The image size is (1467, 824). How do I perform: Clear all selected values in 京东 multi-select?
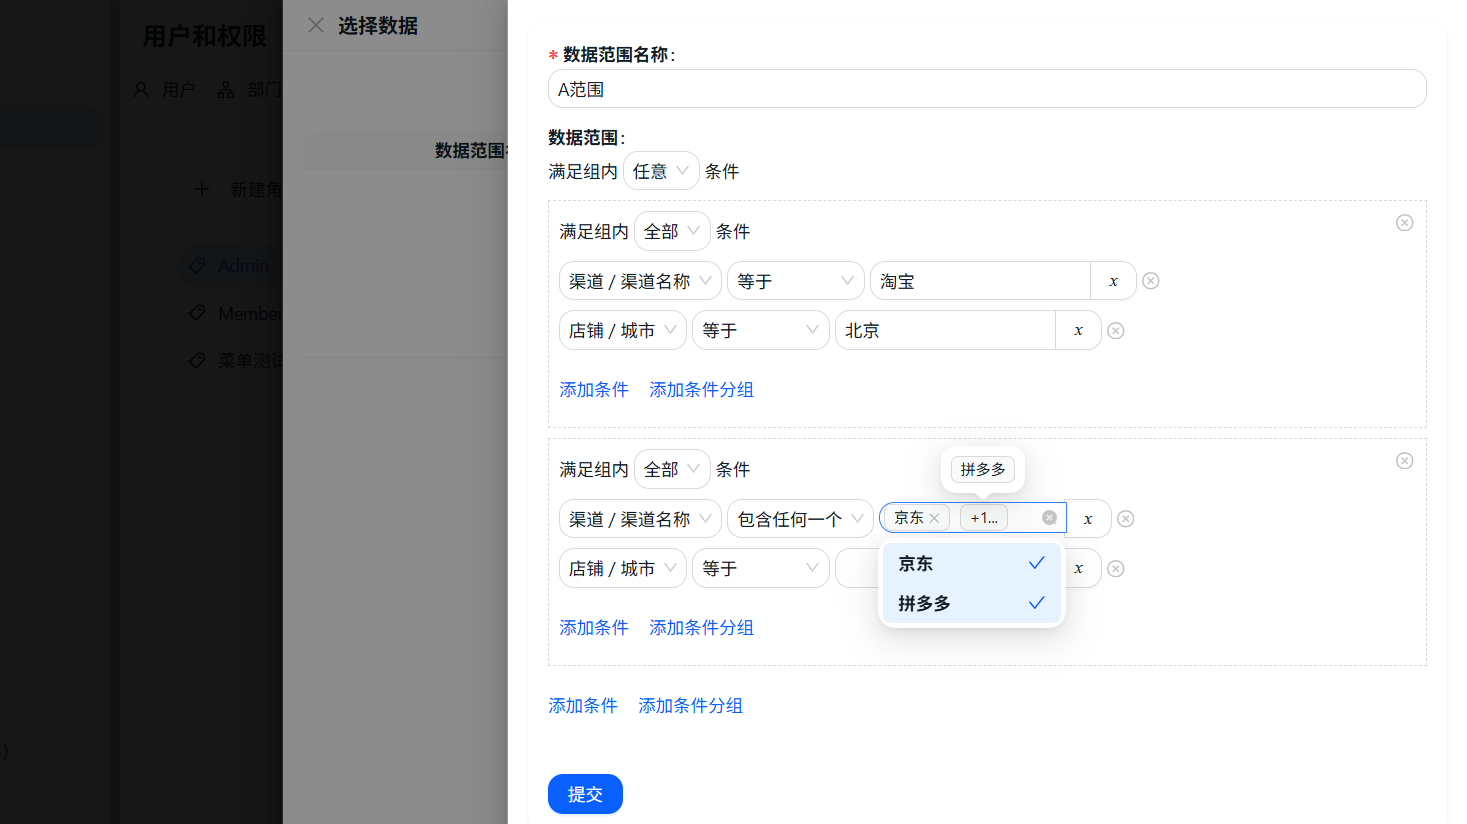pos(1049,517)
